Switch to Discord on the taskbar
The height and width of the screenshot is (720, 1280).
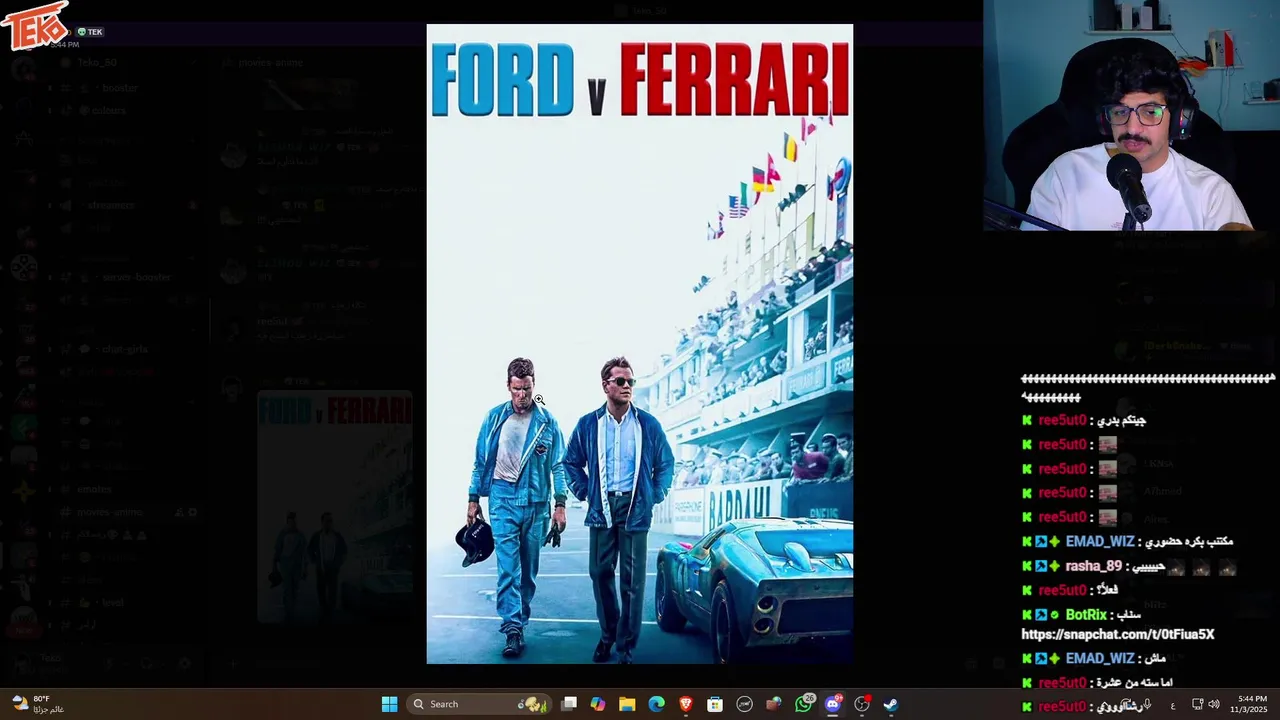(833, 704)
